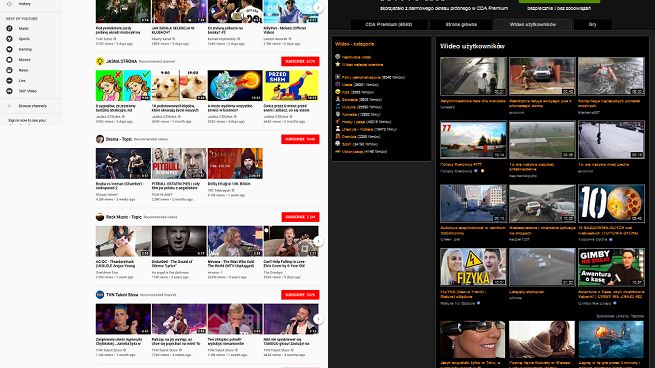Click the JASNA STRONA channel avatar
Viewport: 655px width, 368px height.
(x=100, y=61)
